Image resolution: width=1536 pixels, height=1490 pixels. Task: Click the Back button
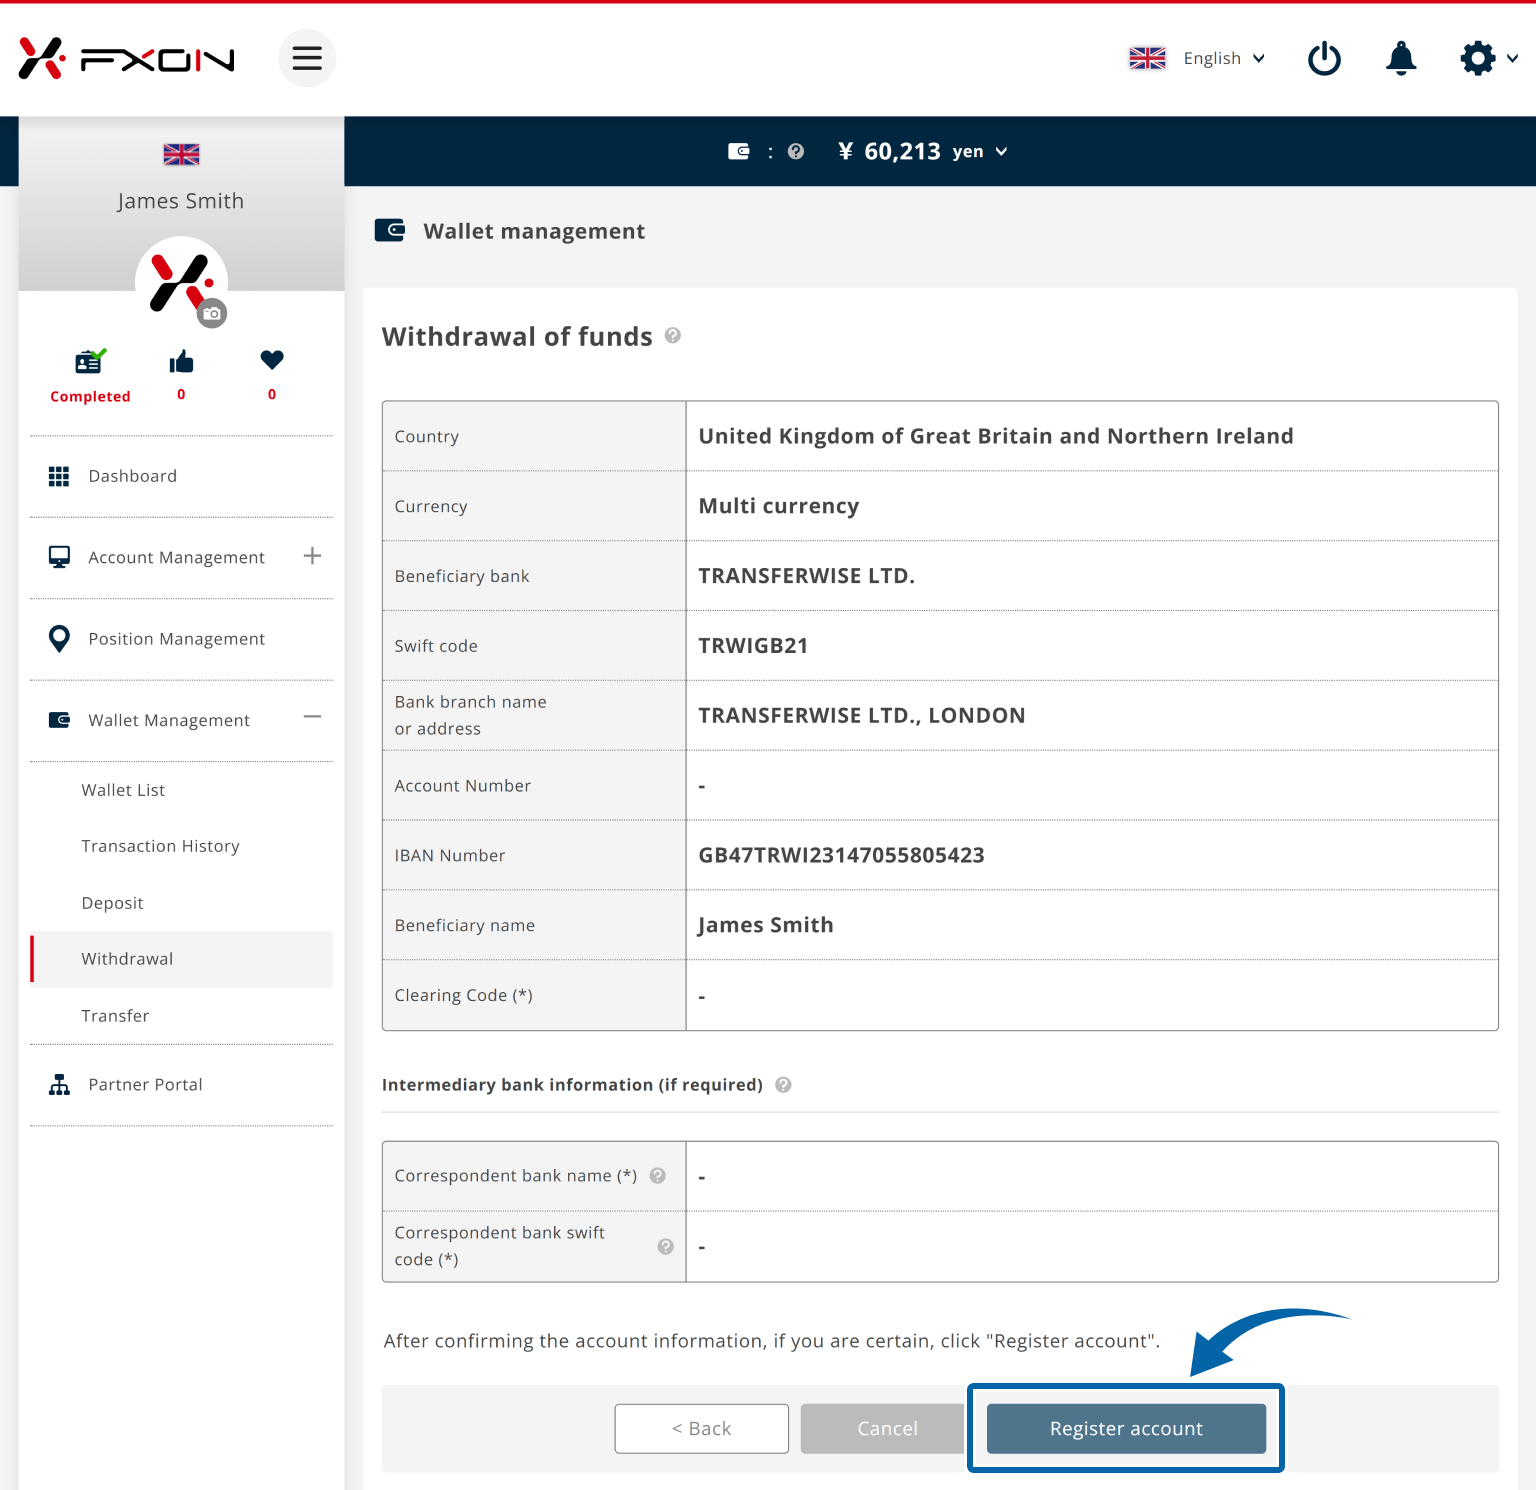click(701, 1428)
